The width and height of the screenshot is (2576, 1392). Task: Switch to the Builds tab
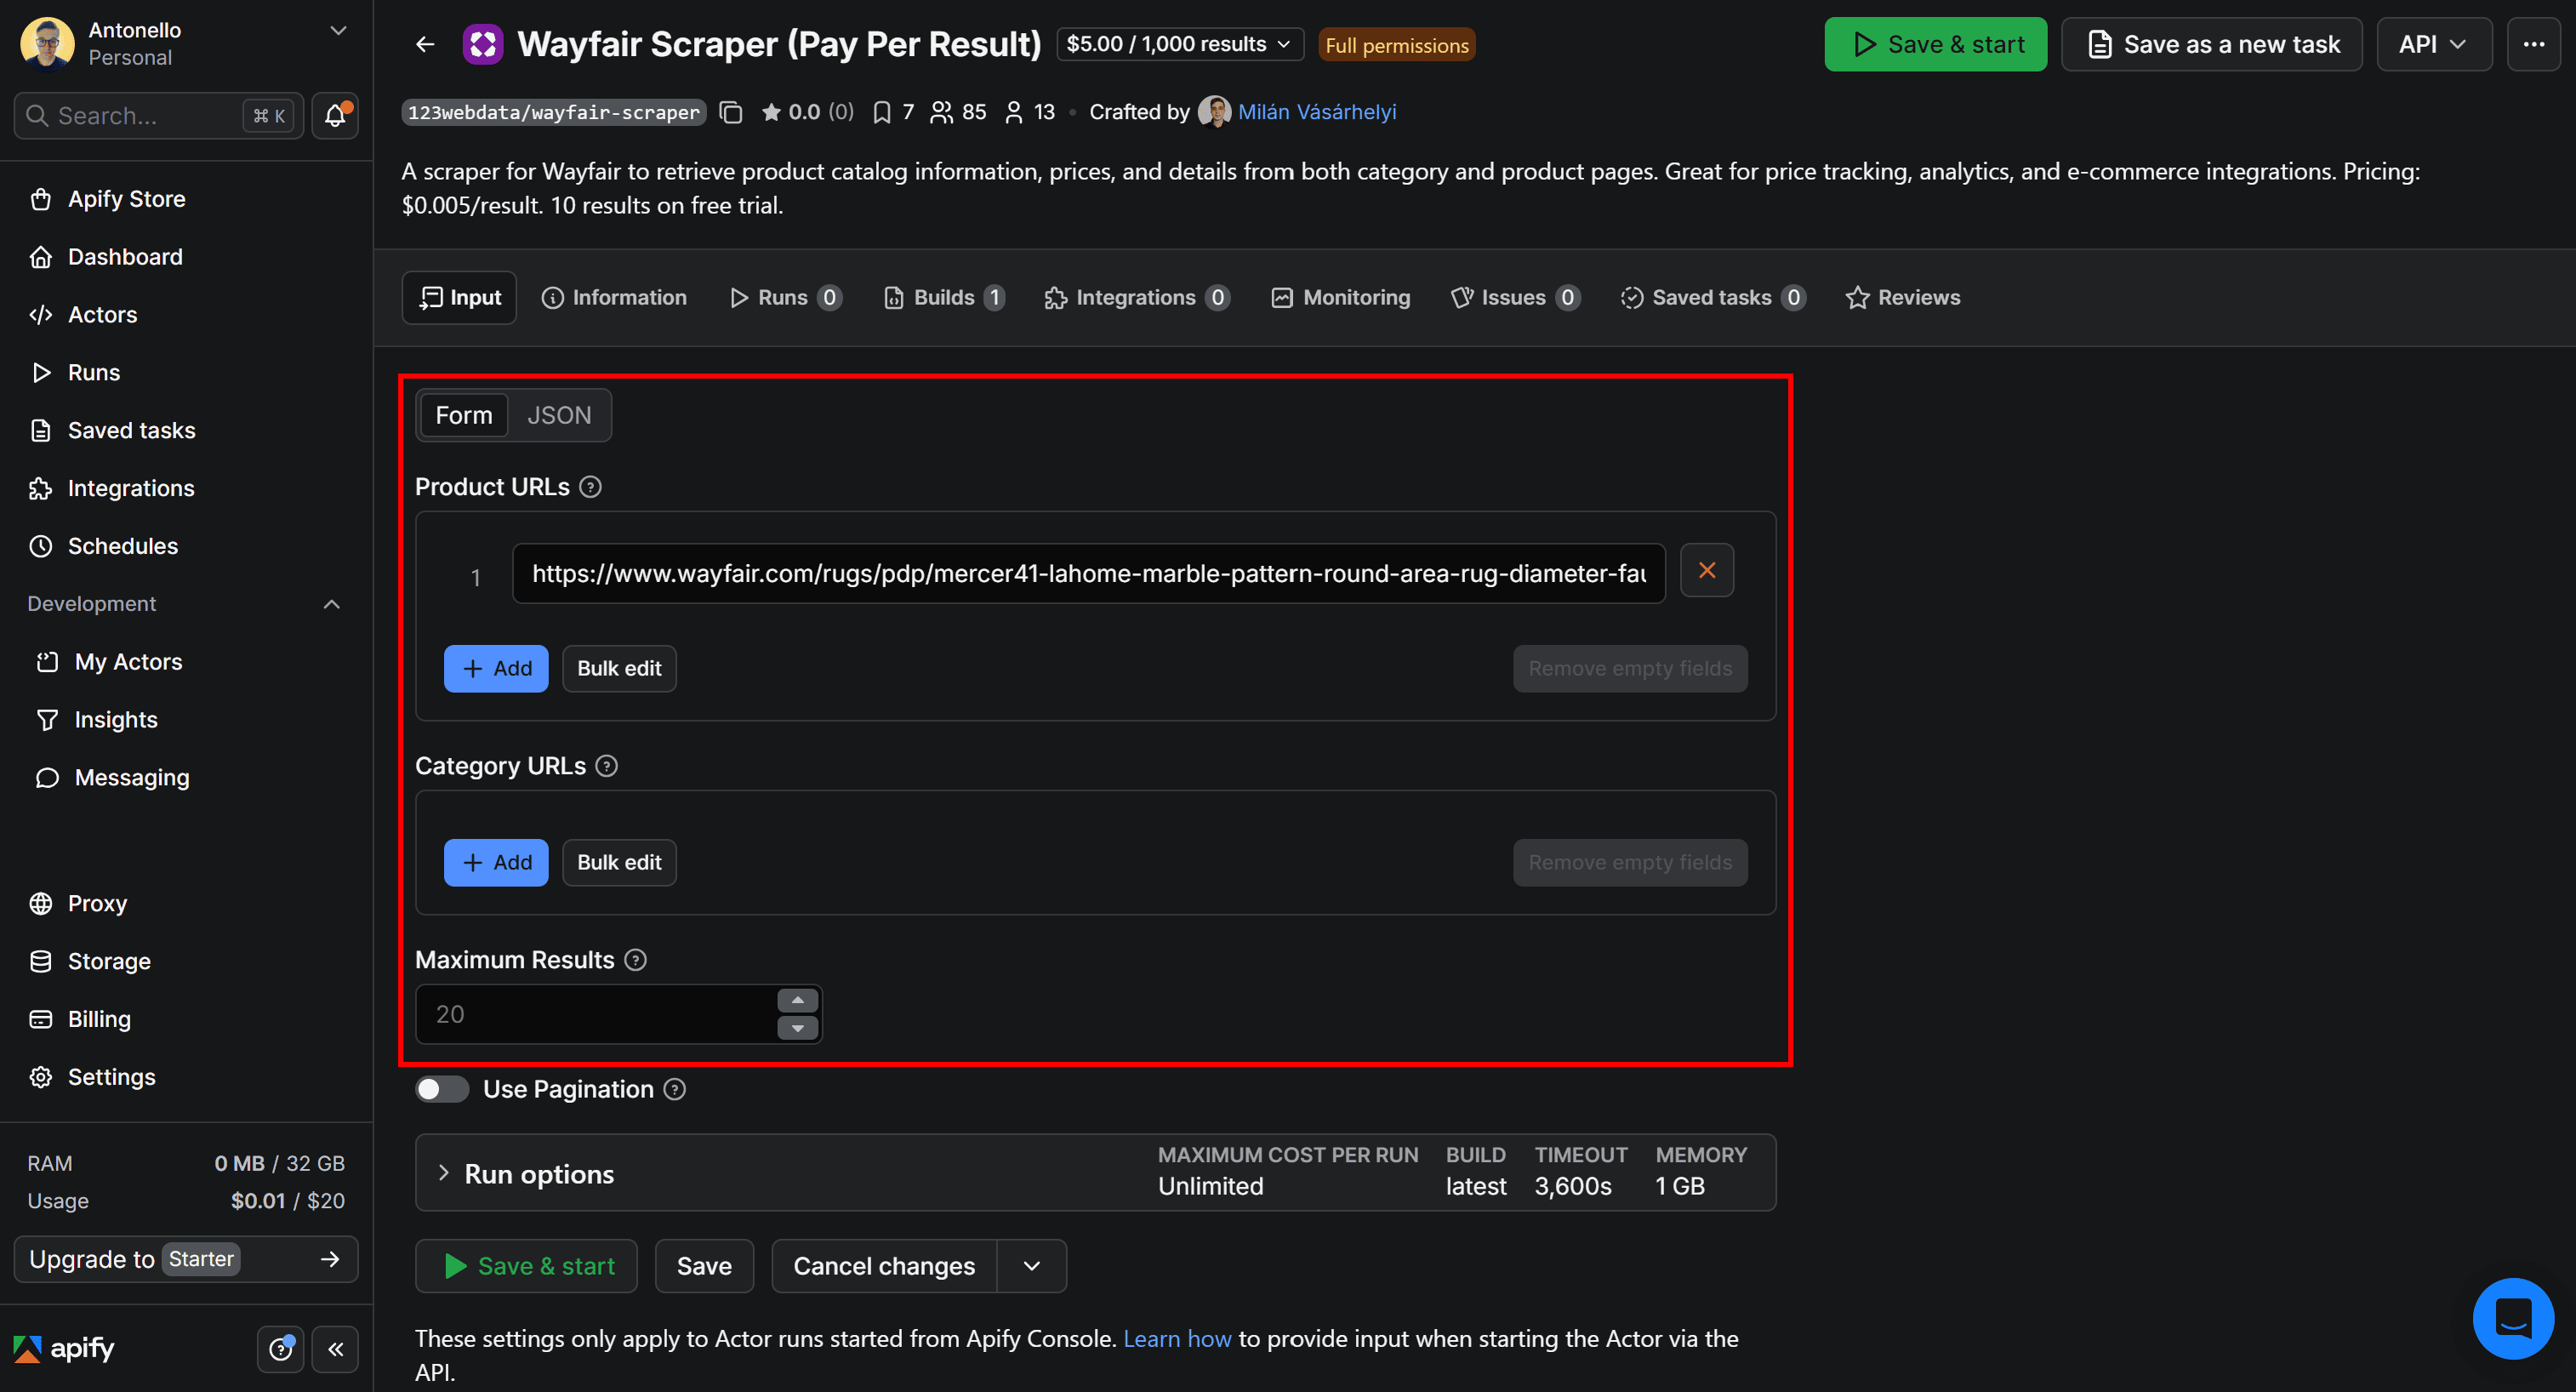(944, 298)
